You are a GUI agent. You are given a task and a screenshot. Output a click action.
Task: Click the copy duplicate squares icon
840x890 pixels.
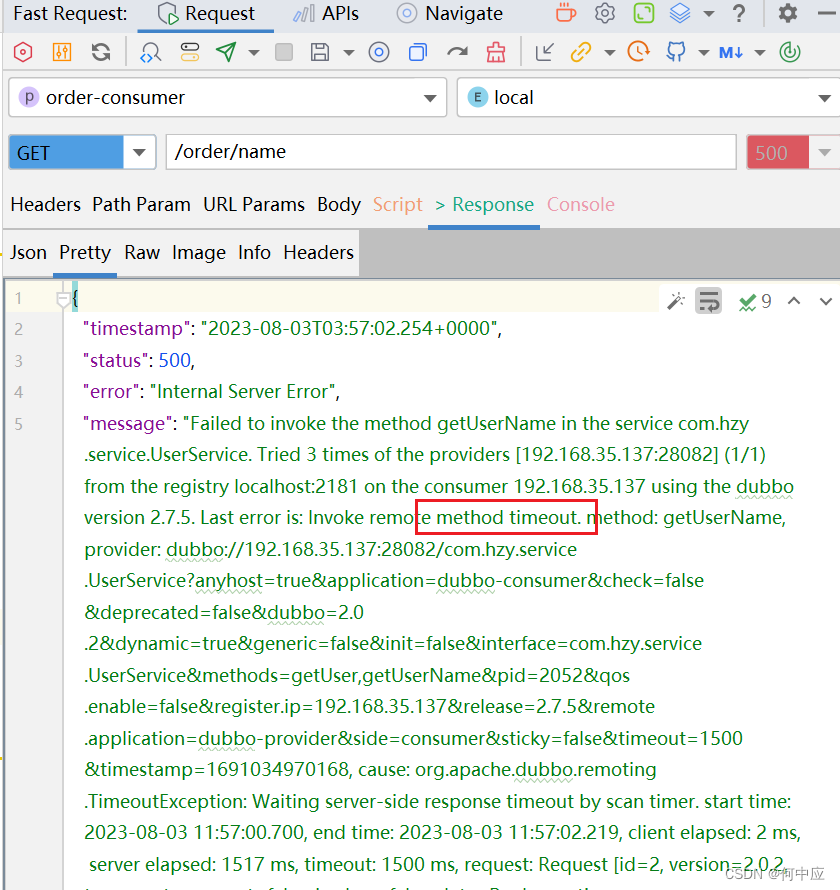[x=418, y=52]
